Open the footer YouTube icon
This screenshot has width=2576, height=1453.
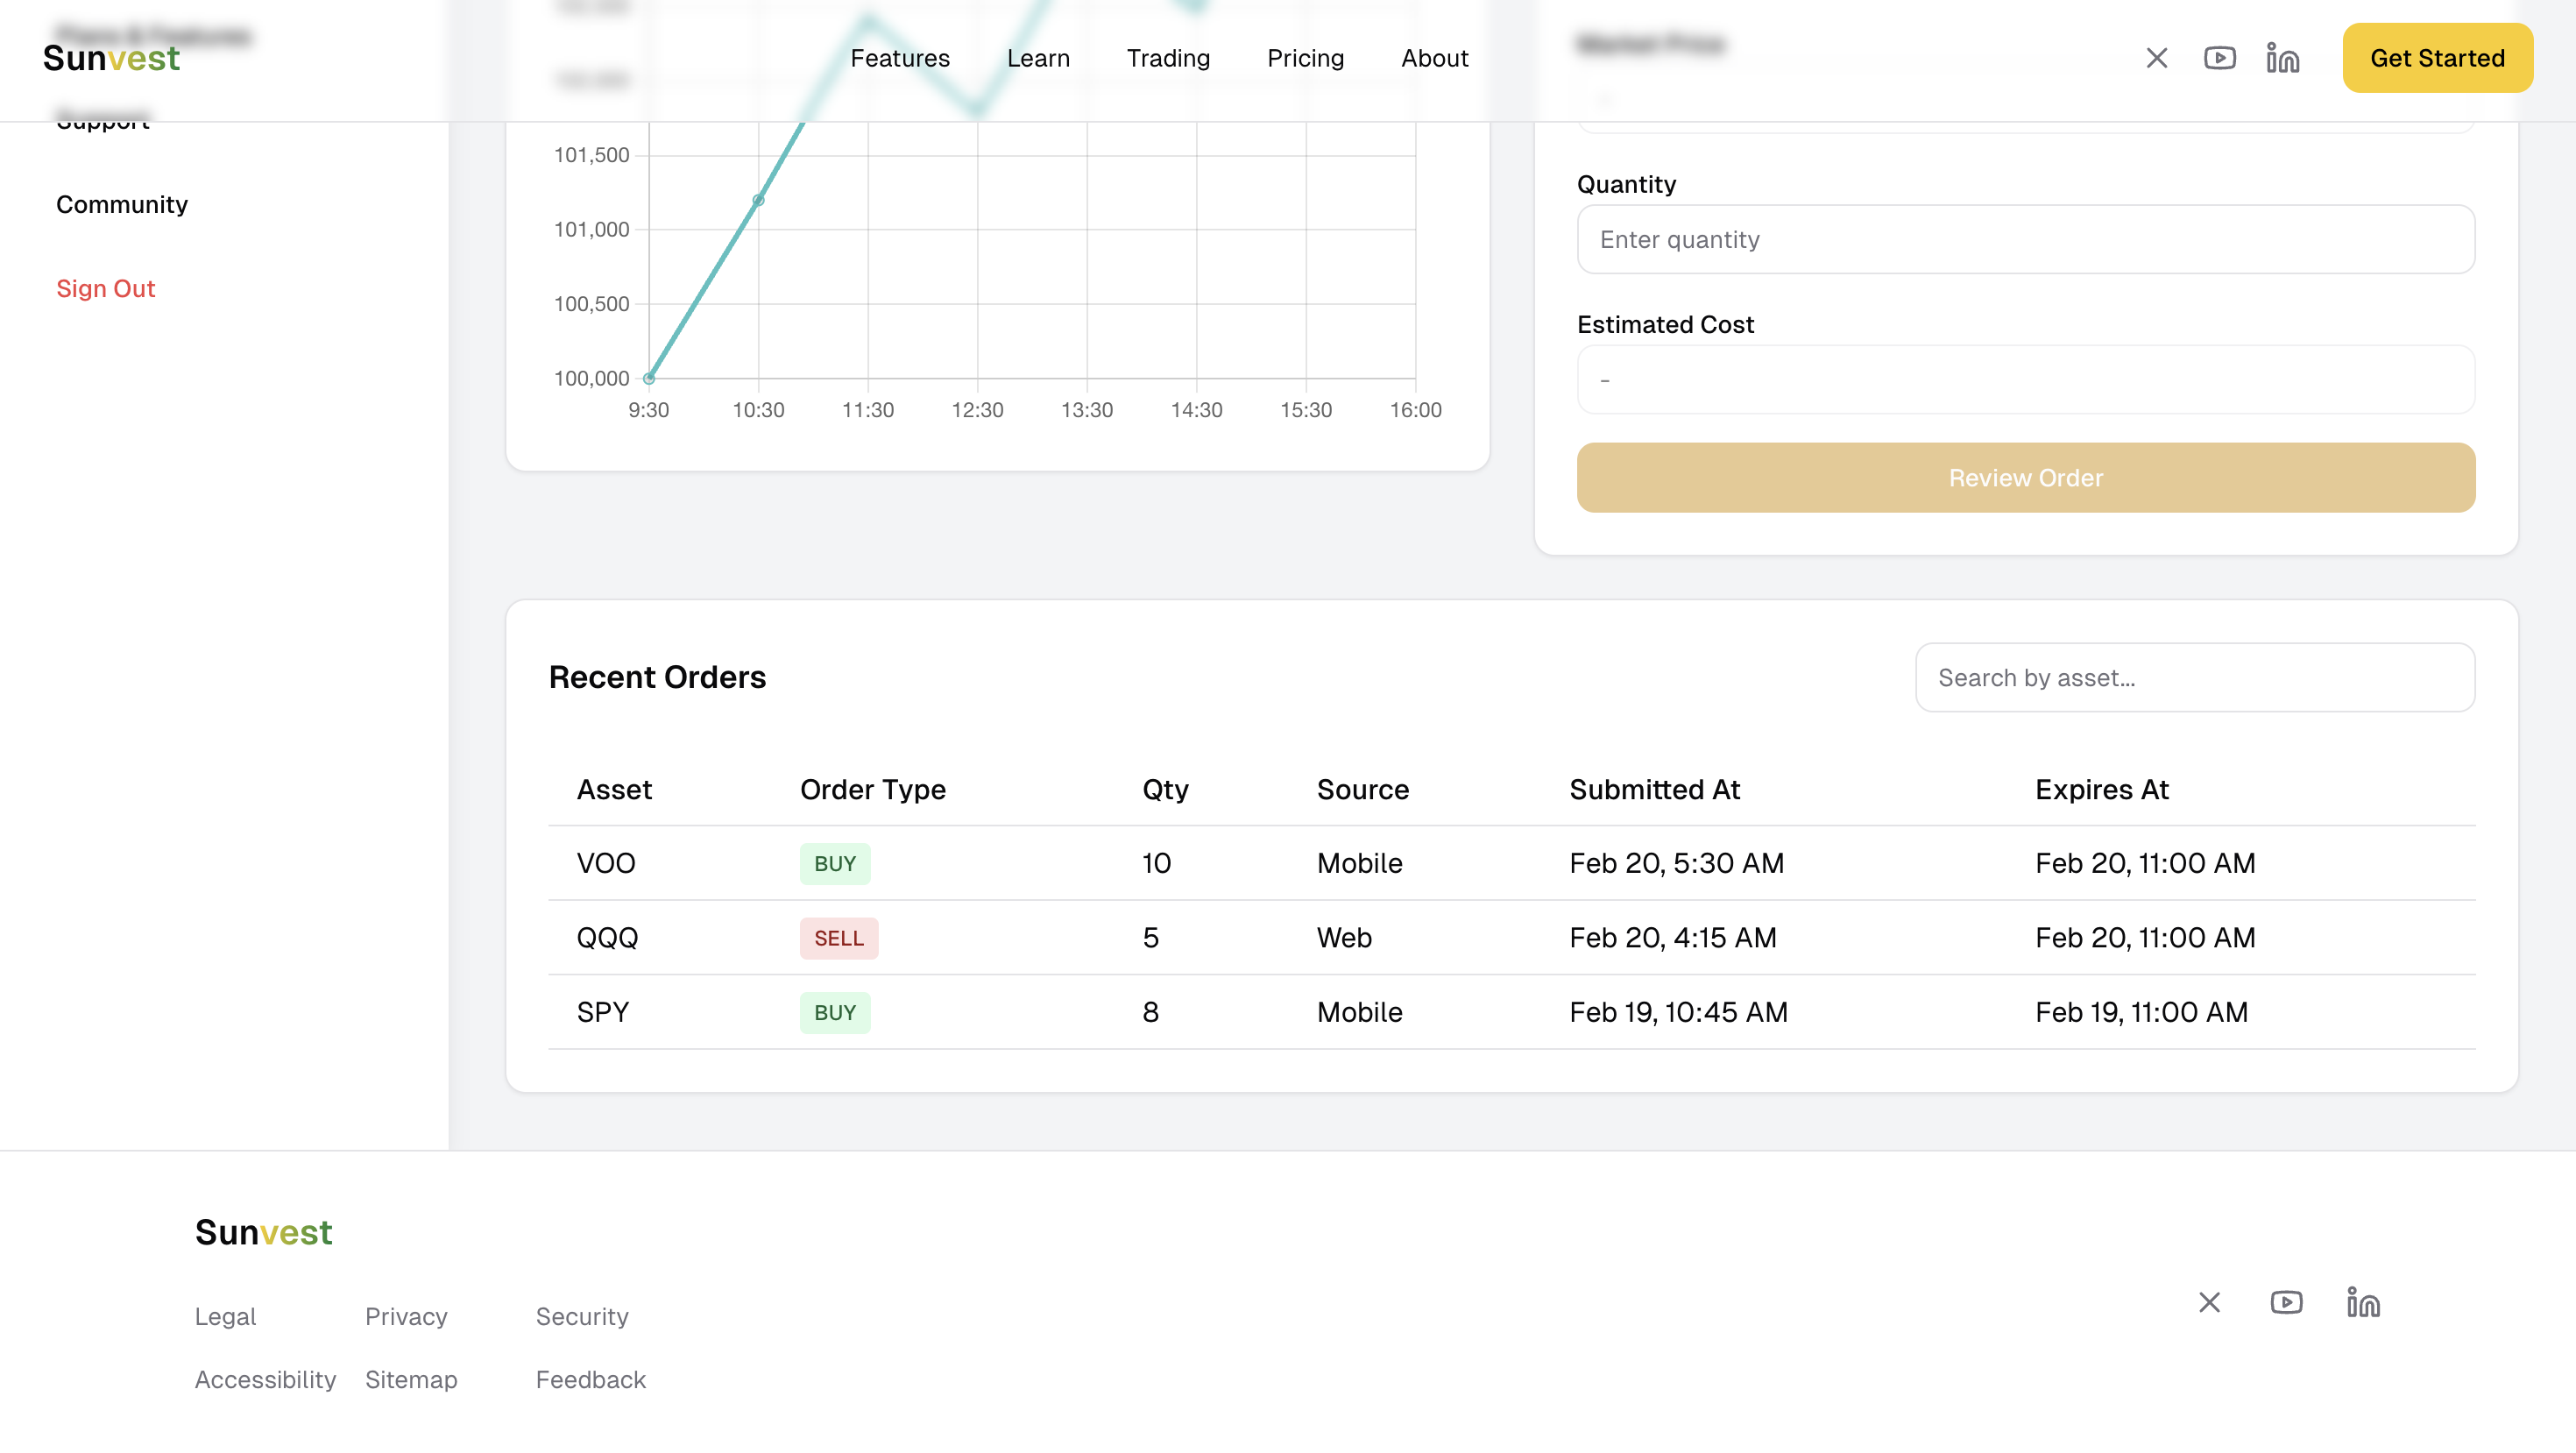pyautogui.click(x=2286, y=1302)
